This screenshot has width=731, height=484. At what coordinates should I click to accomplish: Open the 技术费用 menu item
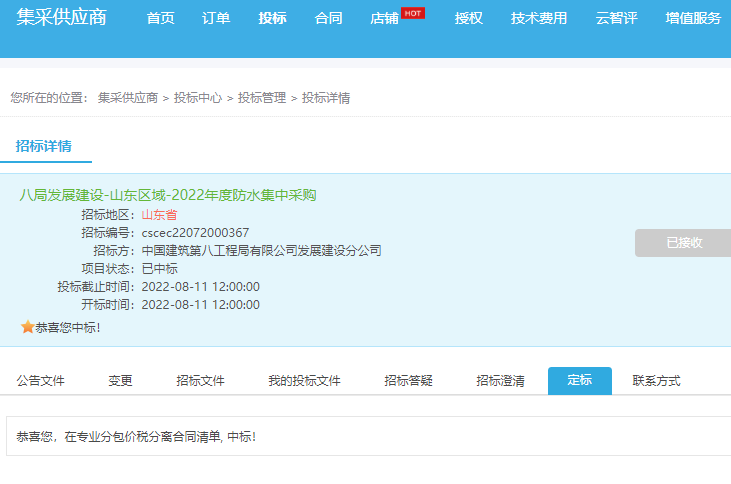coord(538,18)
